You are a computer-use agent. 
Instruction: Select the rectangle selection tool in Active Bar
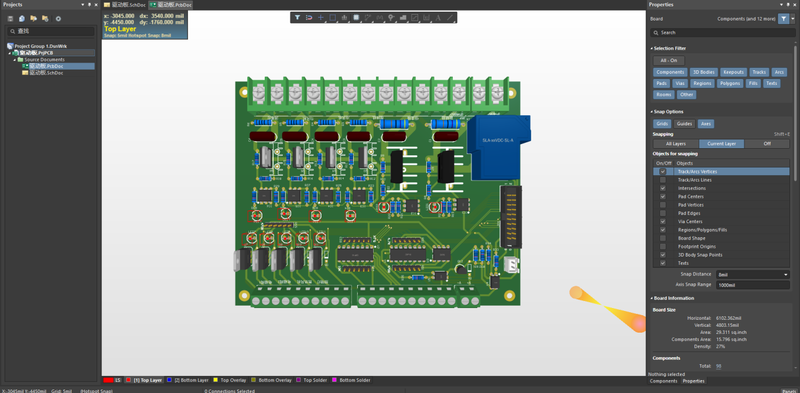[x=333, y=17]
